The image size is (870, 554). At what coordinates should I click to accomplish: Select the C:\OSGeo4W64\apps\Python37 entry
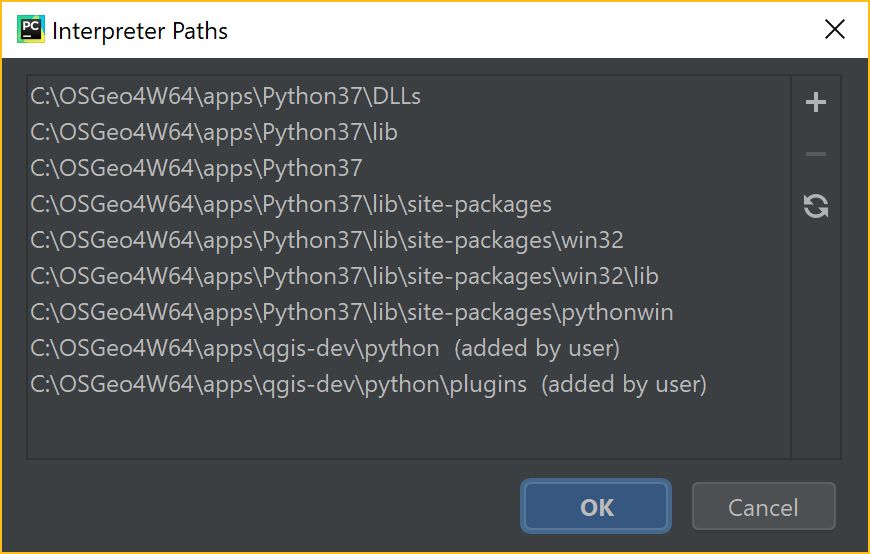[408, 168]
